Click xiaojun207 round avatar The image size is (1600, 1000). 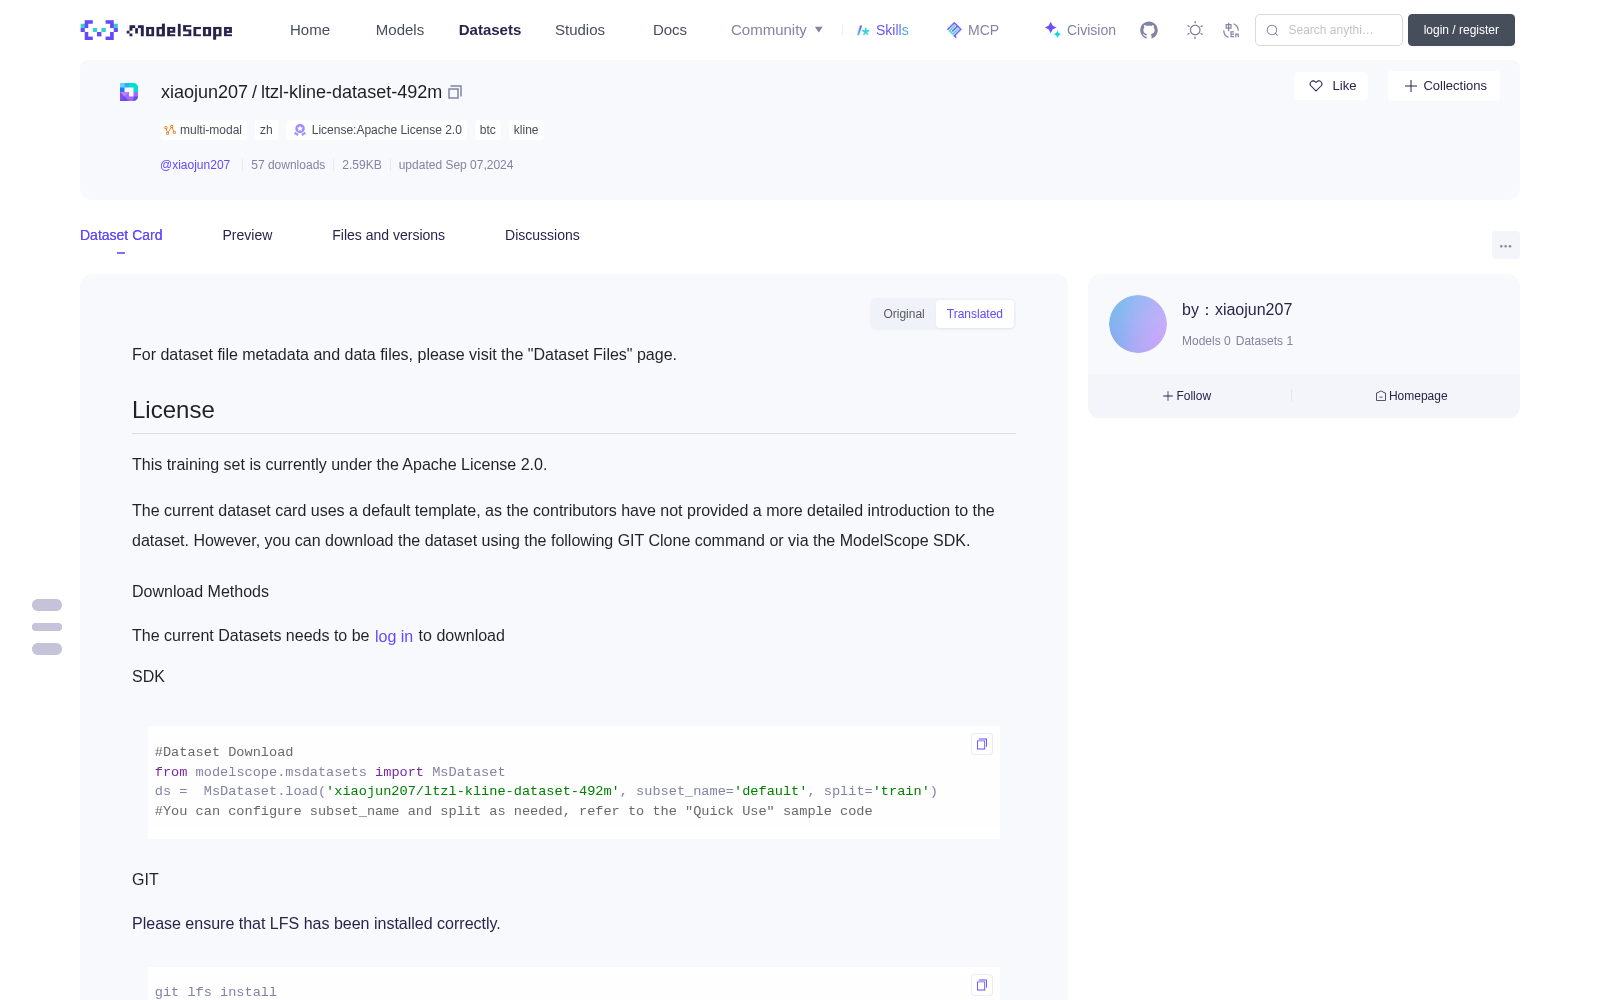coord(1138,324)
